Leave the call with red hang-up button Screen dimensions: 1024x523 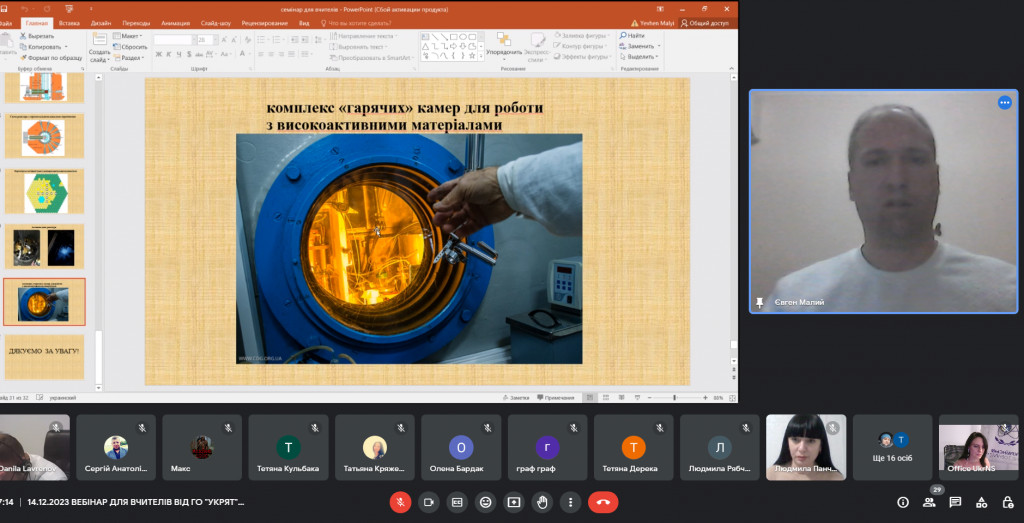603,501
